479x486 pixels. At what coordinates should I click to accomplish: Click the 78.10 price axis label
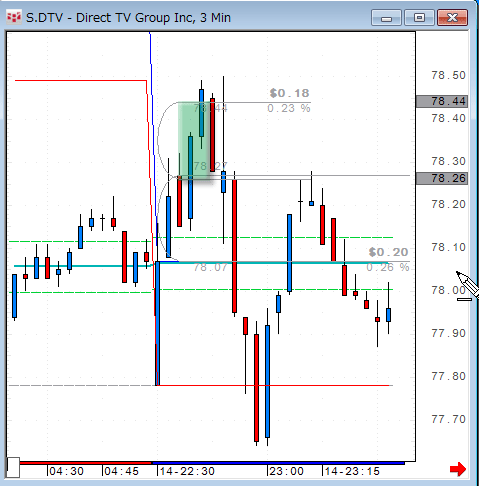click(448, 247)
